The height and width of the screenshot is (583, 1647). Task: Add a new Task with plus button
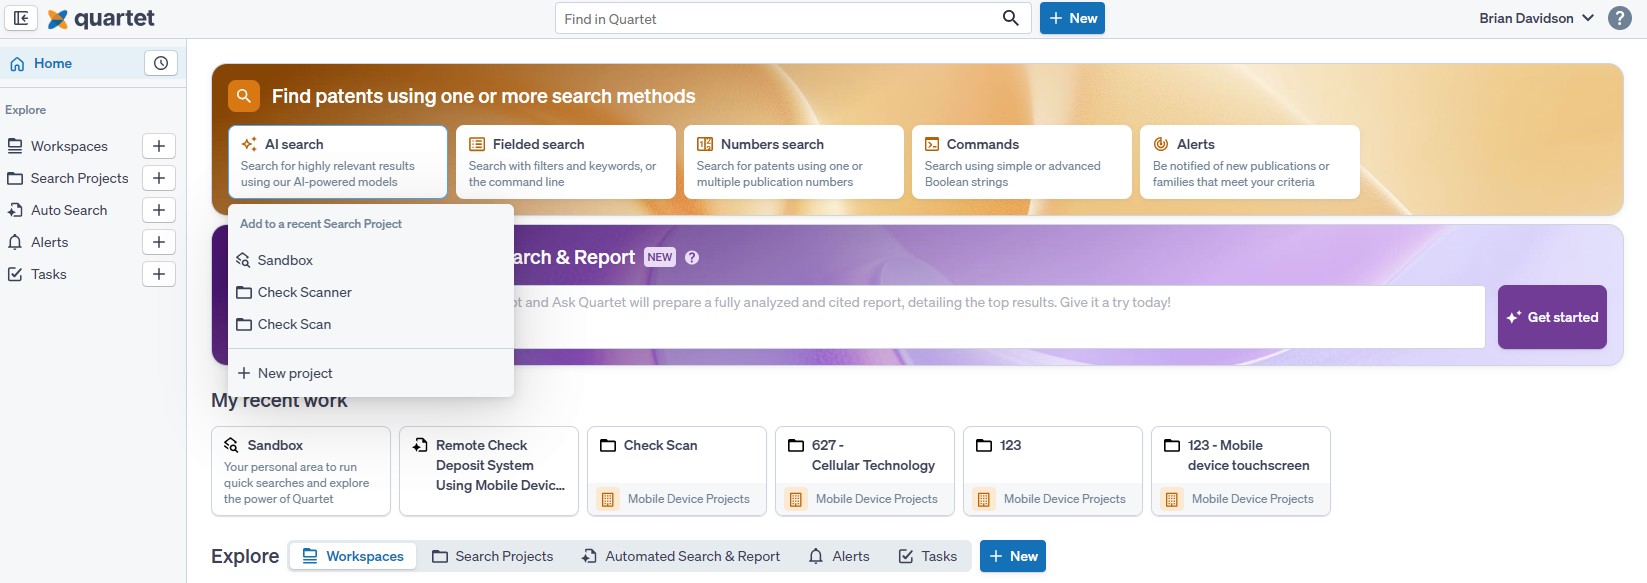click(159, 274)
